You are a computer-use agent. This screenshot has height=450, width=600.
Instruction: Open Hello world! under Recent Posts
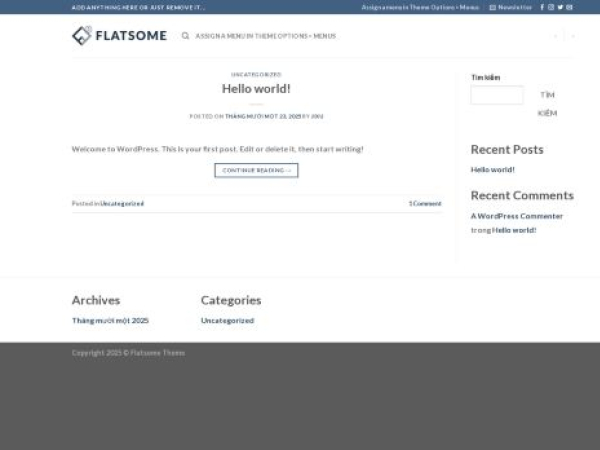[x=493, y=169]
